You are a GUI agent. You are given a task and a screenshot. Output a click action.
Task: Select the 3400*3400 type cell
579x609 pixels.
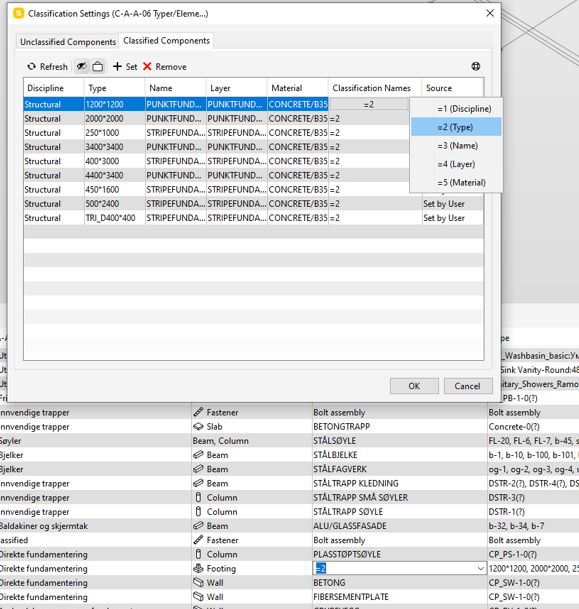tap(115, 147)
